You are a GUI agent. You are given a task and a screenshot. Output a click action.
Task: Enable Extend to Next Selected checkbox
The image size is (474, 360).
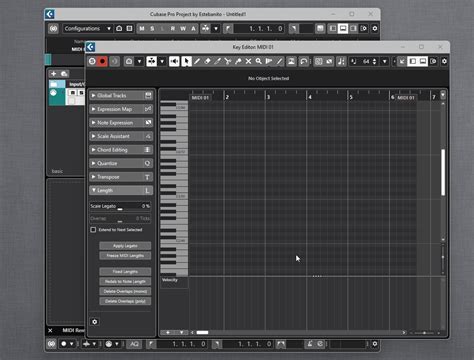93,230
